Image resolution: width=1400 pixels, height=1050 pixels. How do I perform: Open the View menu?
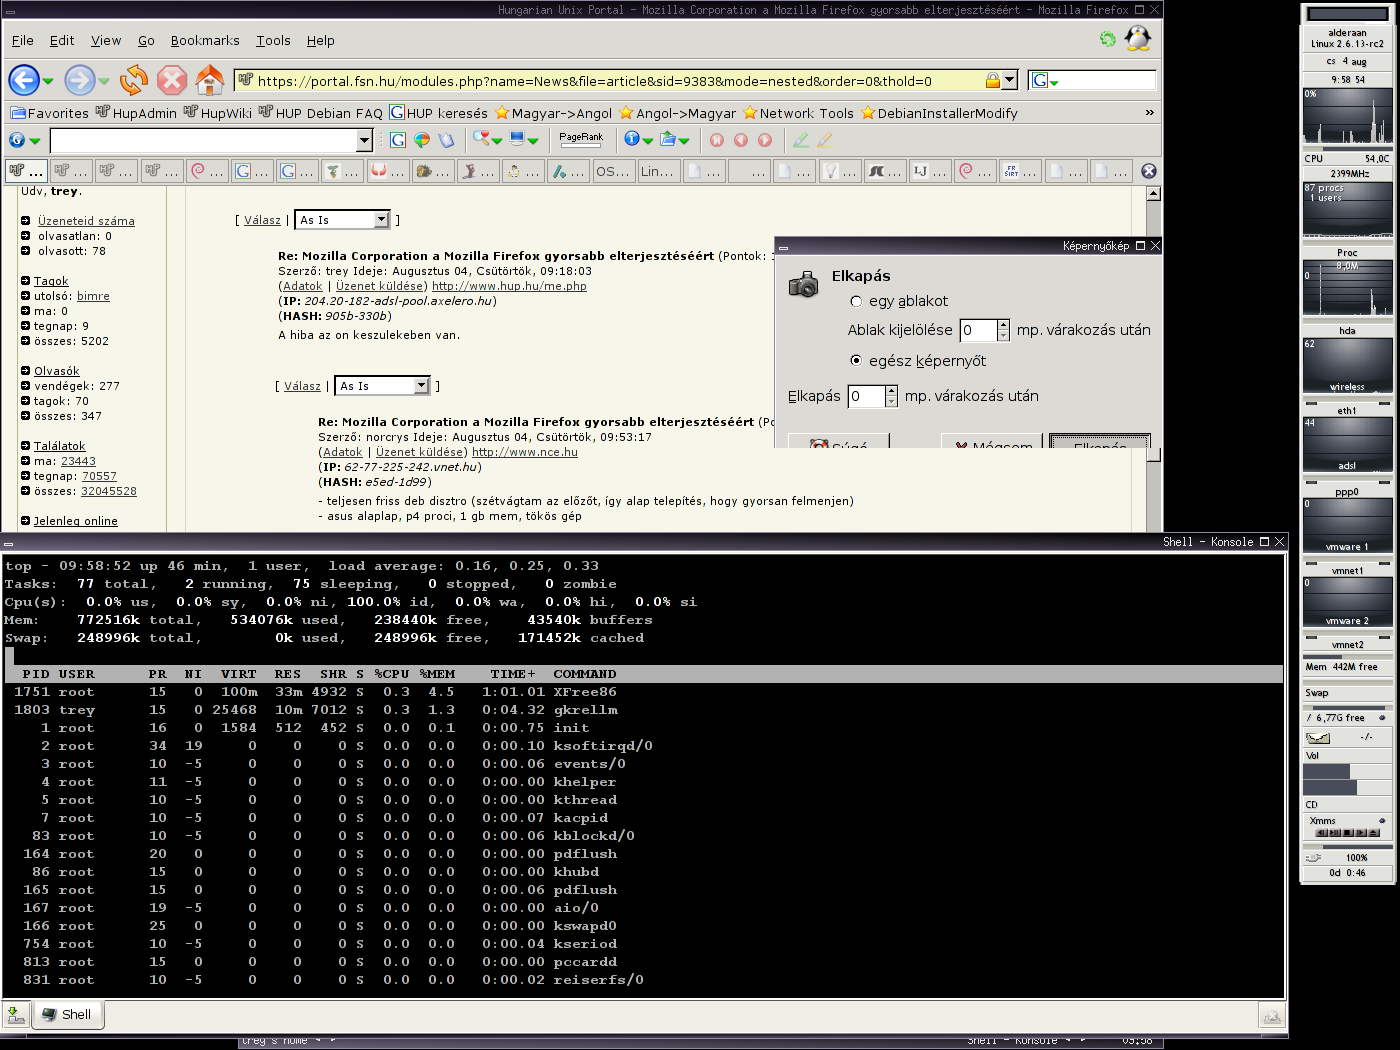(x=106, y=40)
